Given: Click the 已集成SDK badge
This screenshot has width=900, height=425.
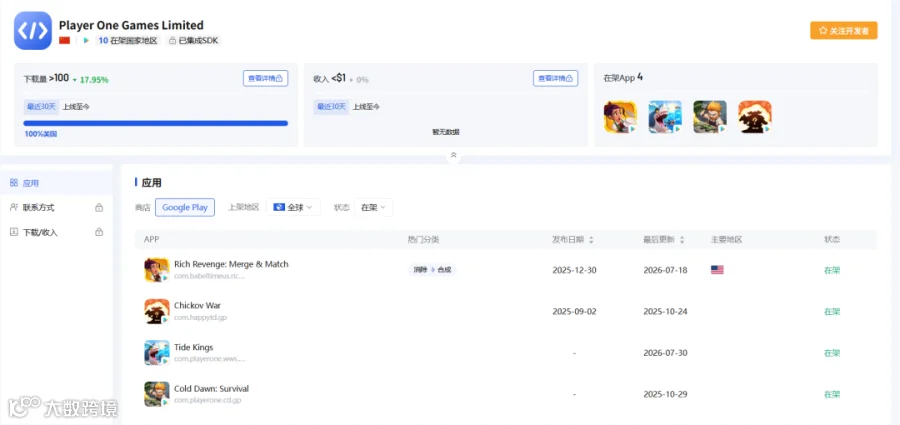Looking at the screenshot, I should click(x=193, y=41).
